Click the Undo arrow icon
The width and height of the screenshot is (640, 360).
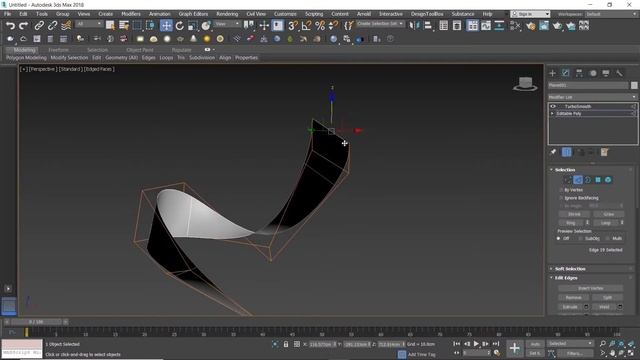pos(10,26)
